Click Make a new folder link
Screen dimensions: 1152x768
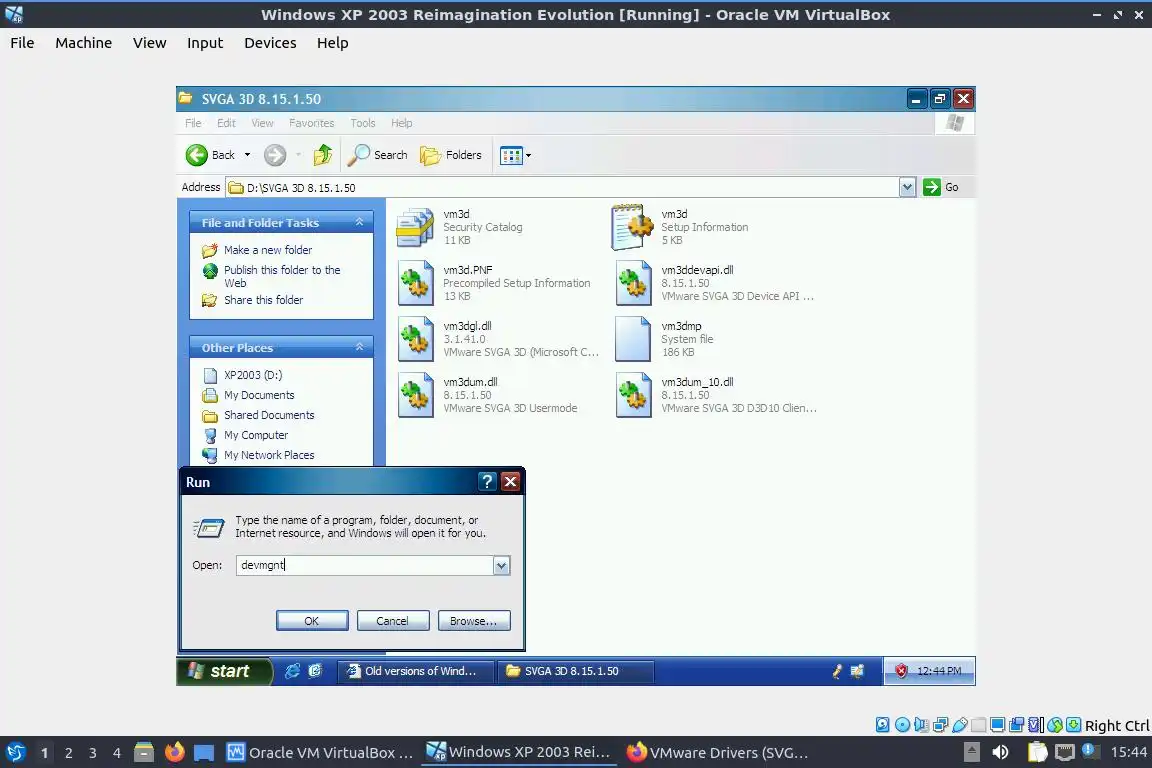tap(268, 250)
